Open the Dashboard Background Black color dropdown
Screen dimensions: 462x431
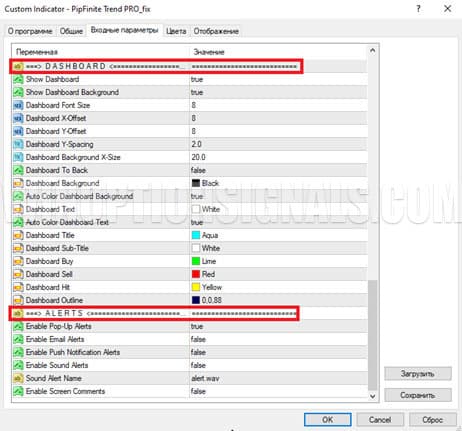(x=279, y=183)
